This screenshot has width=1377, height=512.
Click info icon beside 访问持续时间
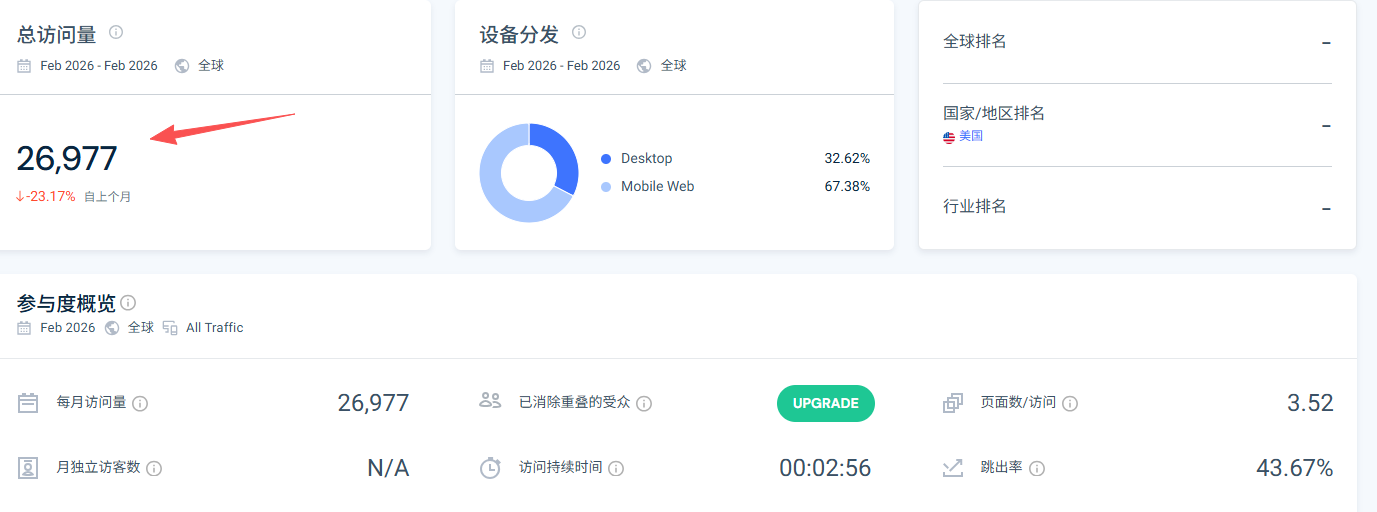(616, 468)
